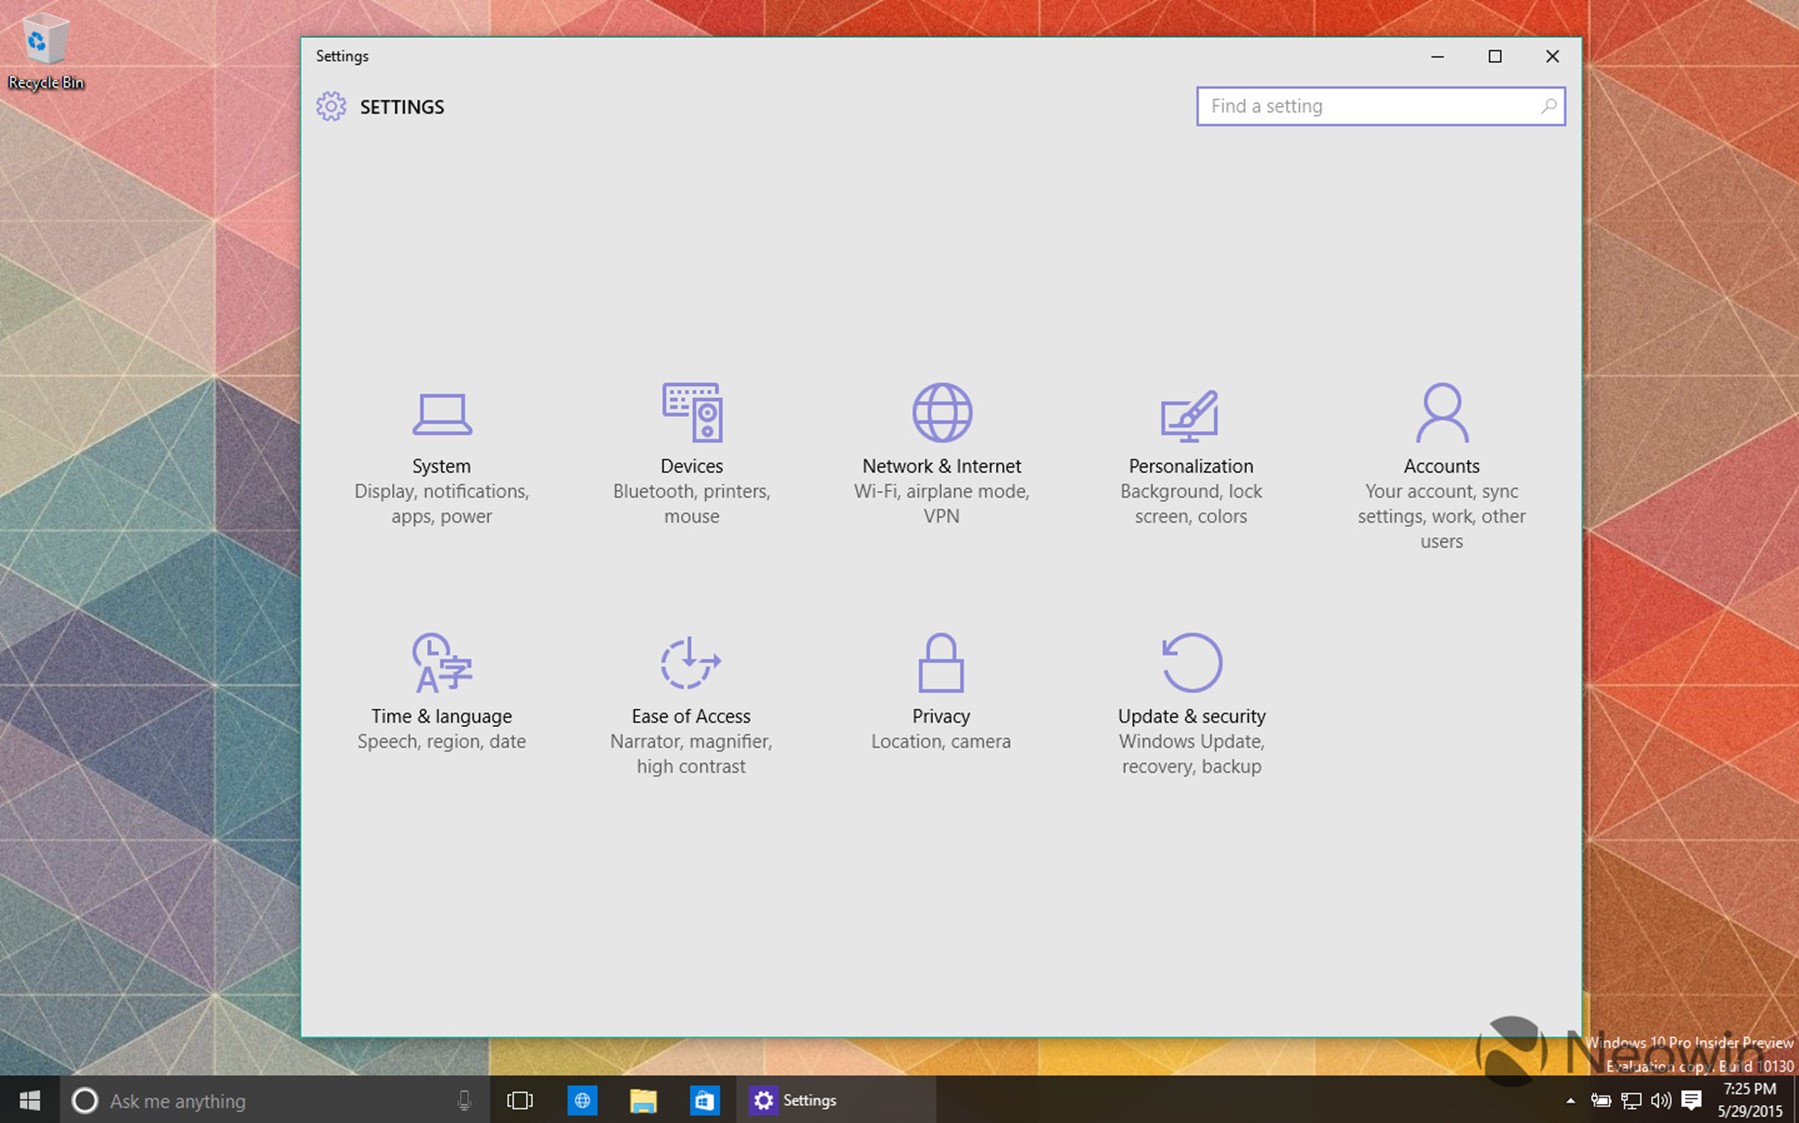Open the Store app on taskbar
Screen dimensions: 1799x1123
[704, 1100]
